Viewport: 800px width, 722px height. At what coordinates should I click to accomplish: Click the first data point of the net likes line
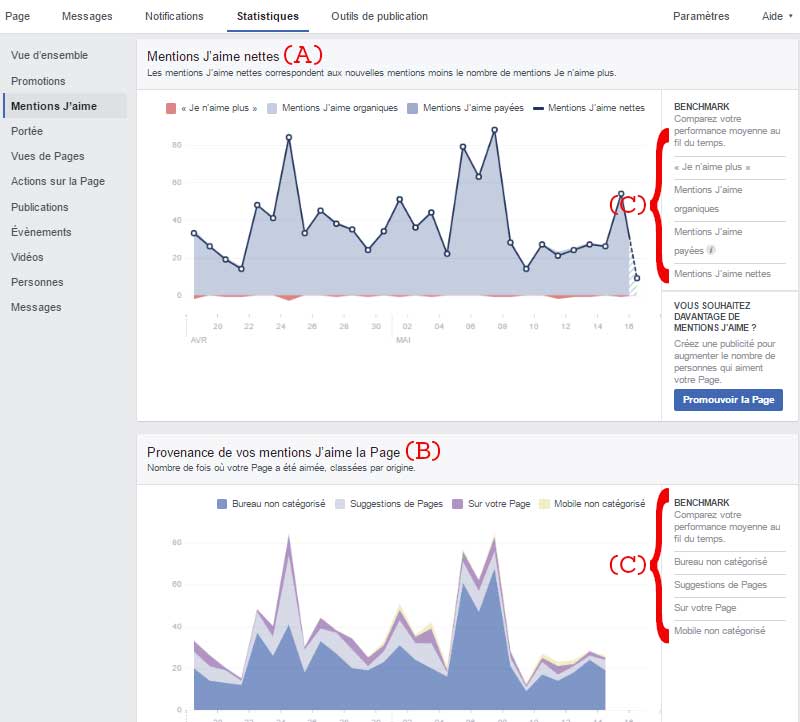point(194,233)
